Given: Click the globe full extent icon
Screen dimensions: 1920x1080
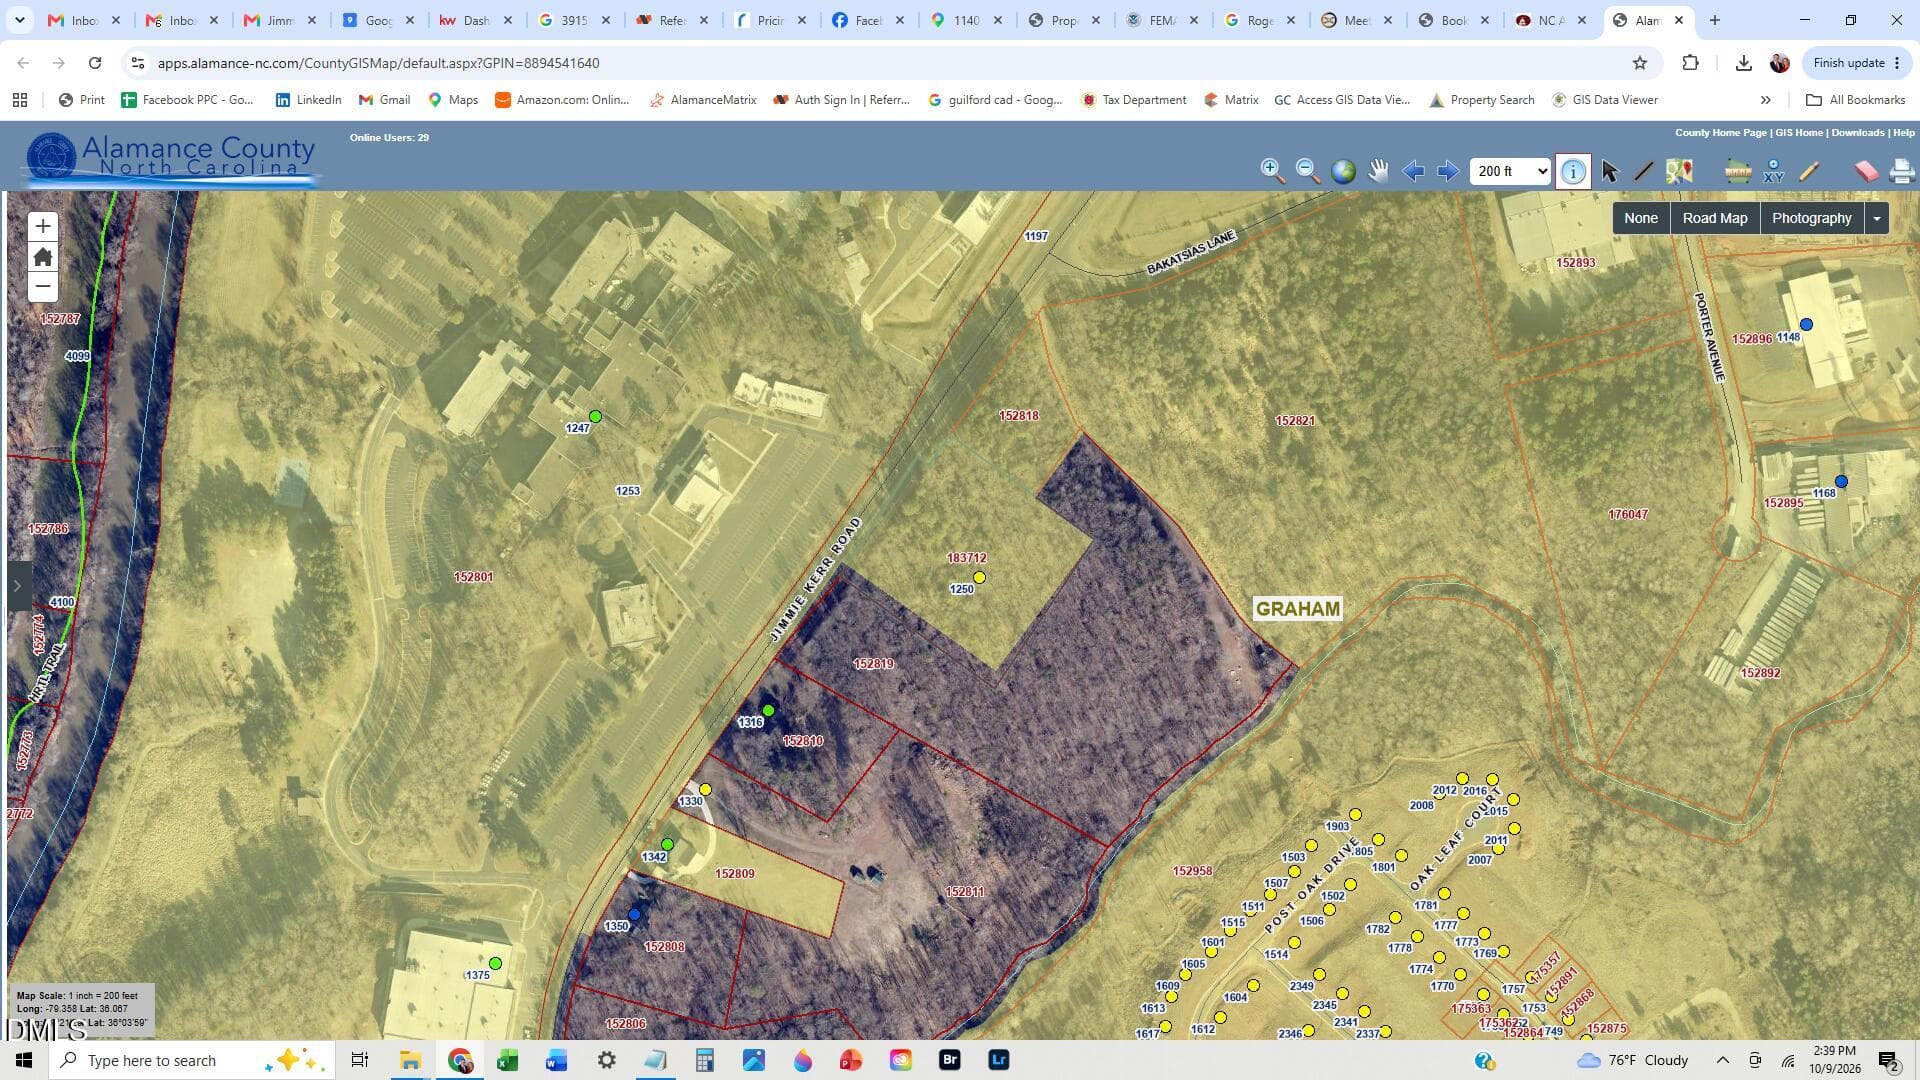Looking at the screenshot, I should click(1343, 171).
